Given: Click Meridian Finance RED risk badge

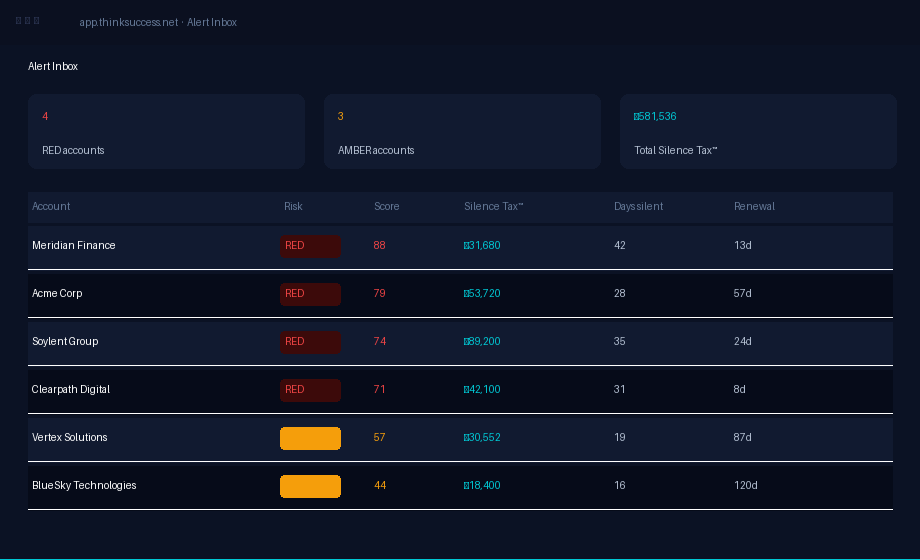Looking at the screenshot, I should tap(310, 247).
